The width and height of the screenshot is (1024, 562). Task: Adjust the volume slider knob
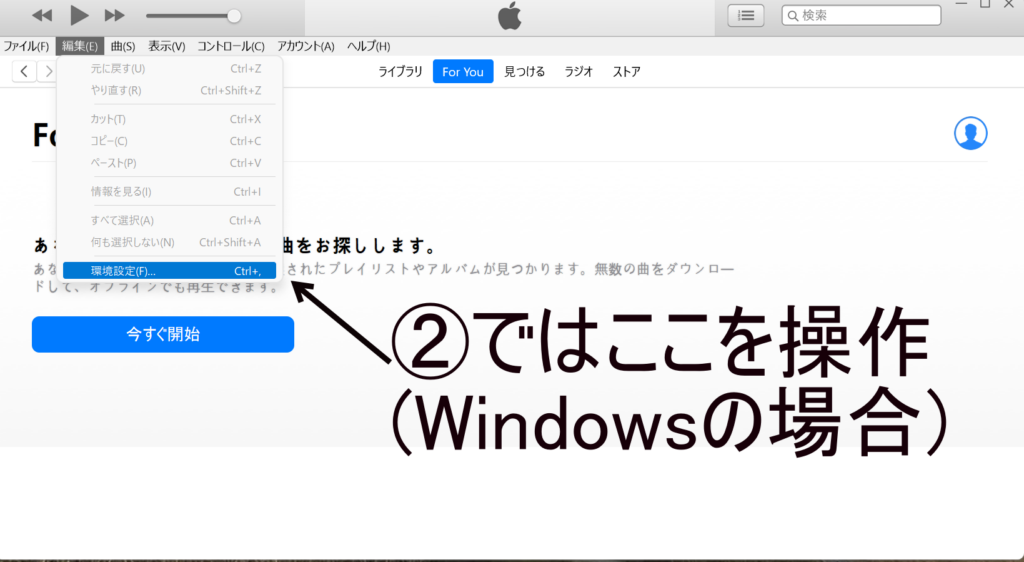234,16
